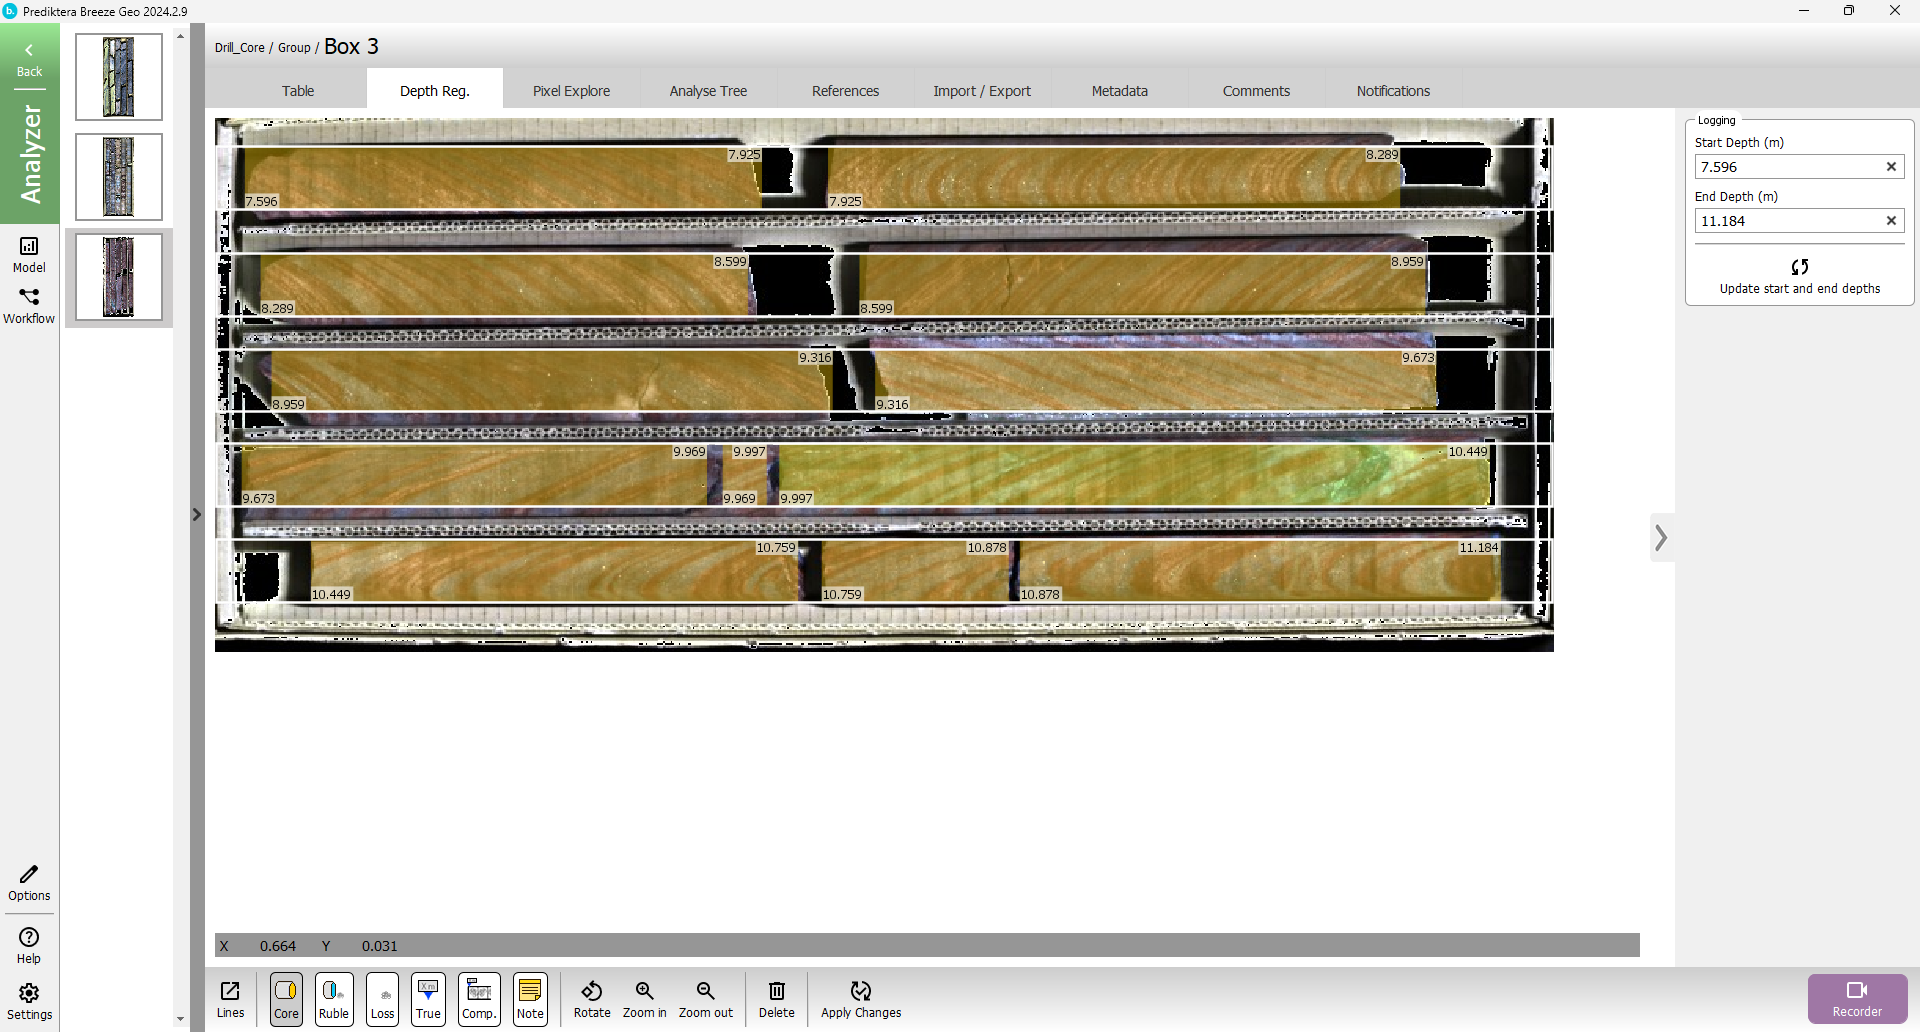Zoom out of the core image

point(705,998)
